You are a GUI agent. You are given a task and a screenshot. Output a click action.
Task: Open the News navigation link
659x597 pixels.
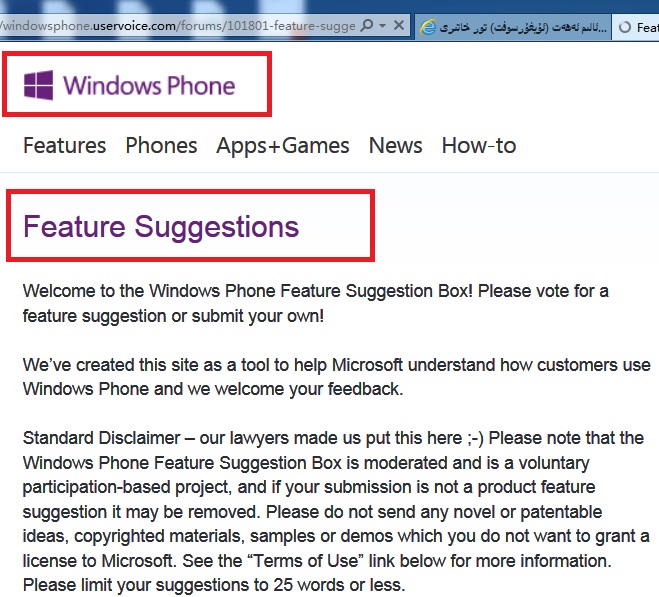point(395,146)
